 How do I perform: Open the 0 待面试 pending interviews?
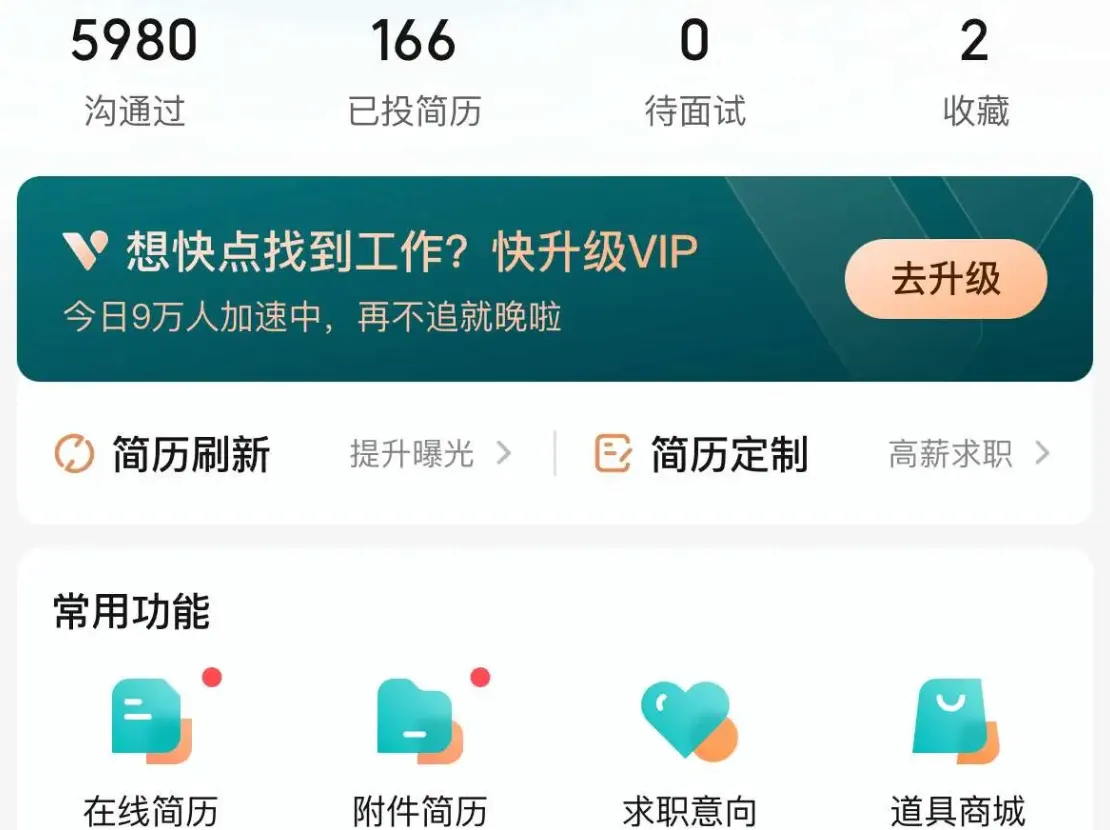(694, 71)
